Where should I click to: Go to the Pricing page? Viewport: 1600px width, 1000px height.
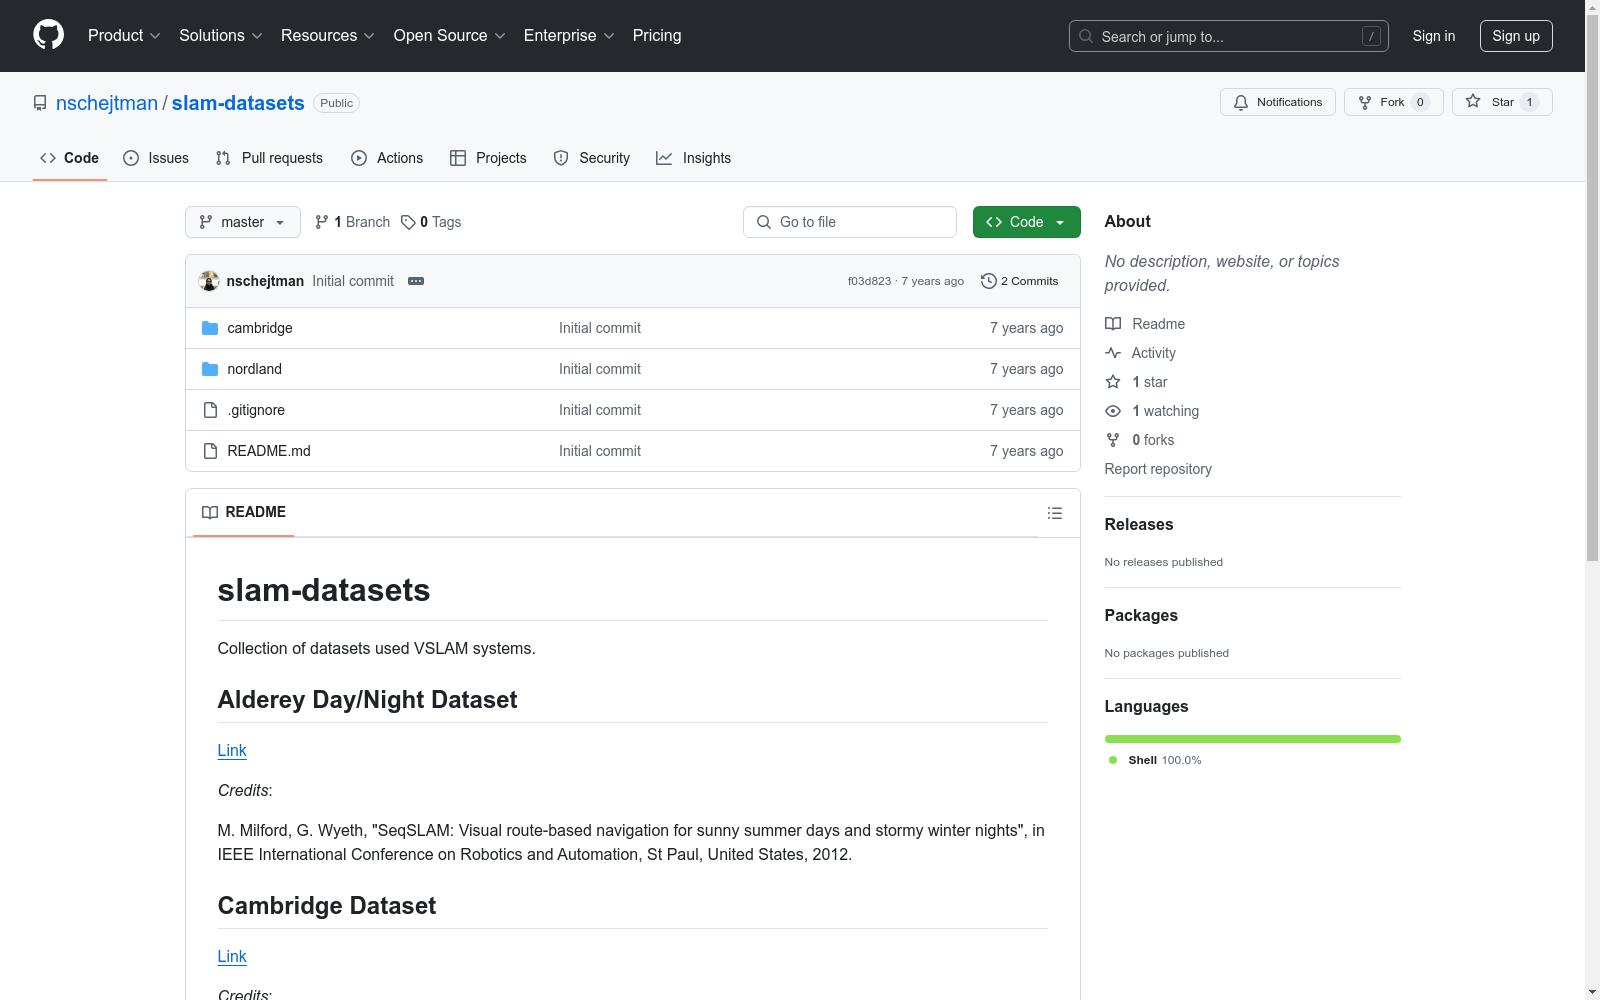657,35
